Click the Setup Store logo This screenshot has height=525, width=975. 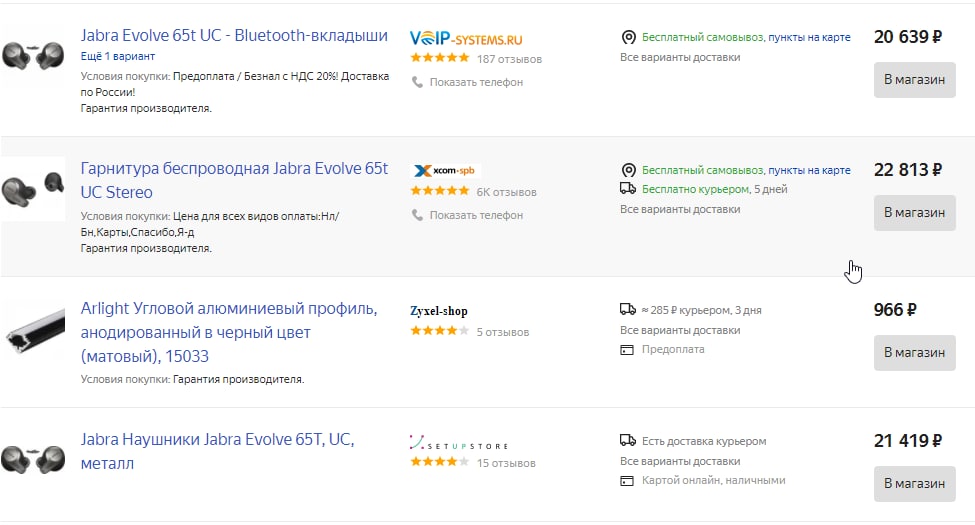tap(459, 443)
